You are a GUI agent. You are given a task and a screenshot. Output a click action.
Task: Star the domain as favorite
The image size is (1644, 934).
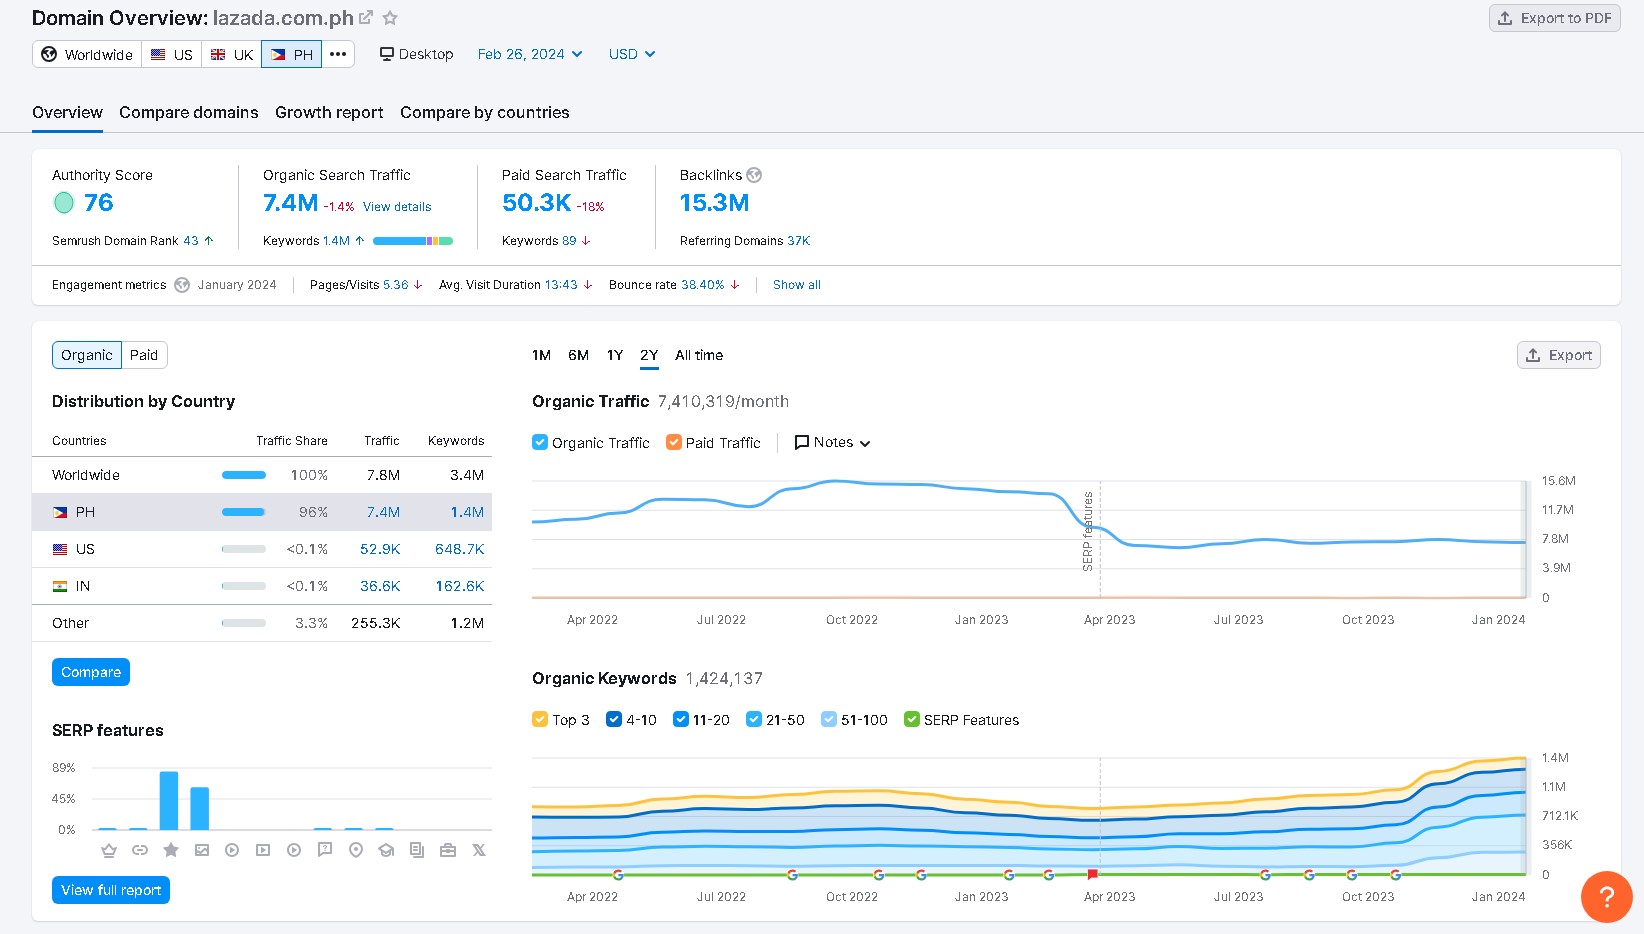[x=390, y=18]
